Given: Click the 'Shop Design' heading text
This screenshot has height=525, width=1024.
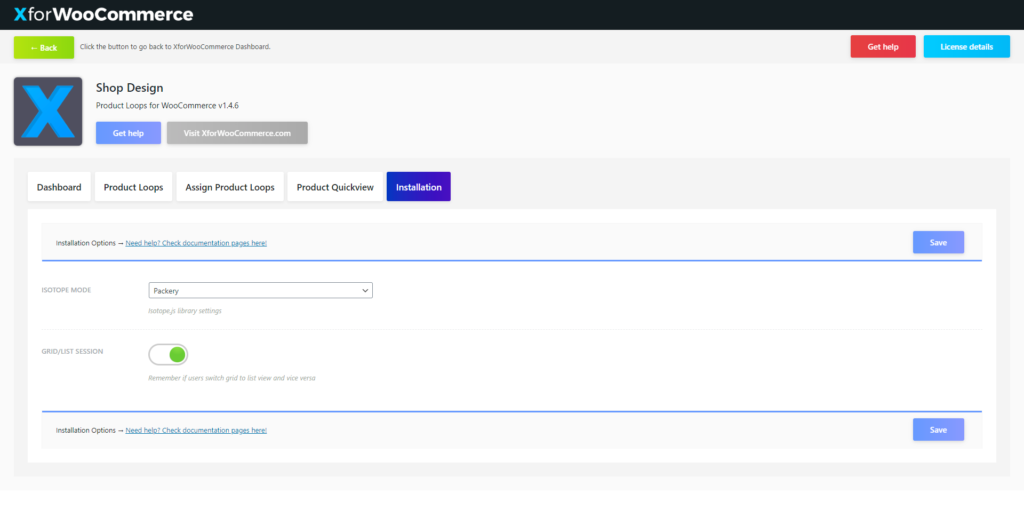Looking at the screenshot, I should coord(129,88).
